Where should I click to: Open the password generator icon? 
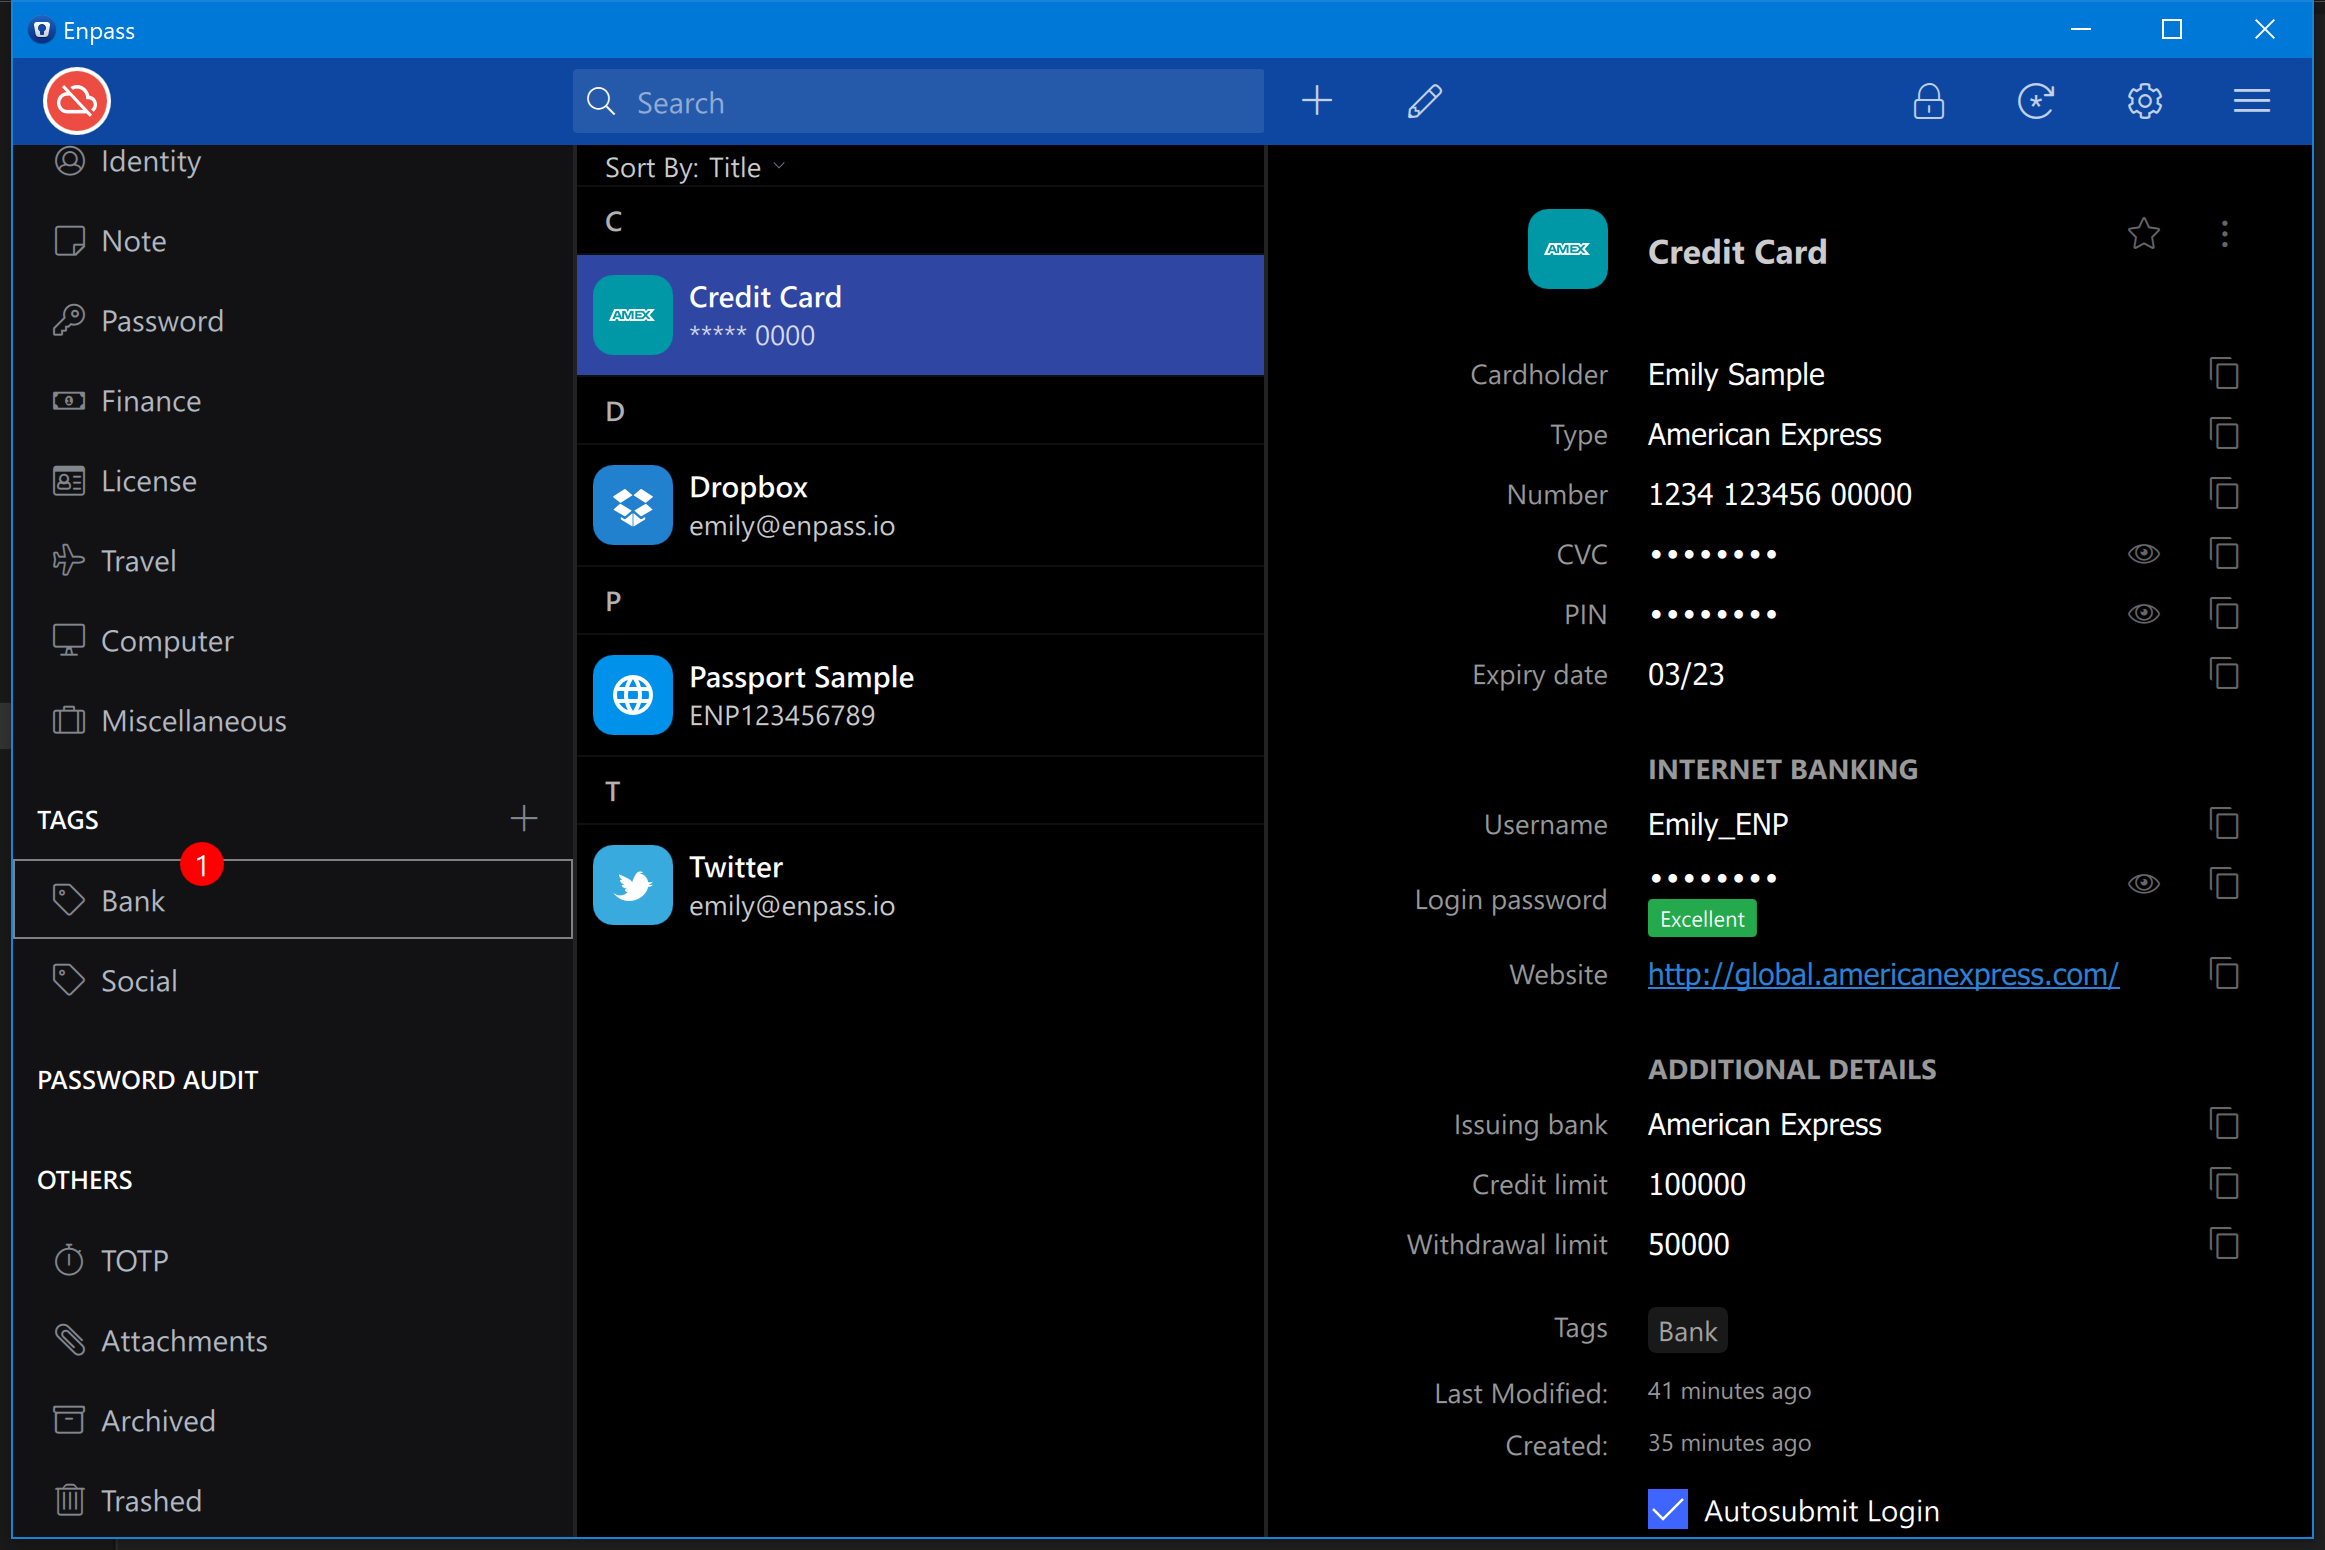(2036, 101)
